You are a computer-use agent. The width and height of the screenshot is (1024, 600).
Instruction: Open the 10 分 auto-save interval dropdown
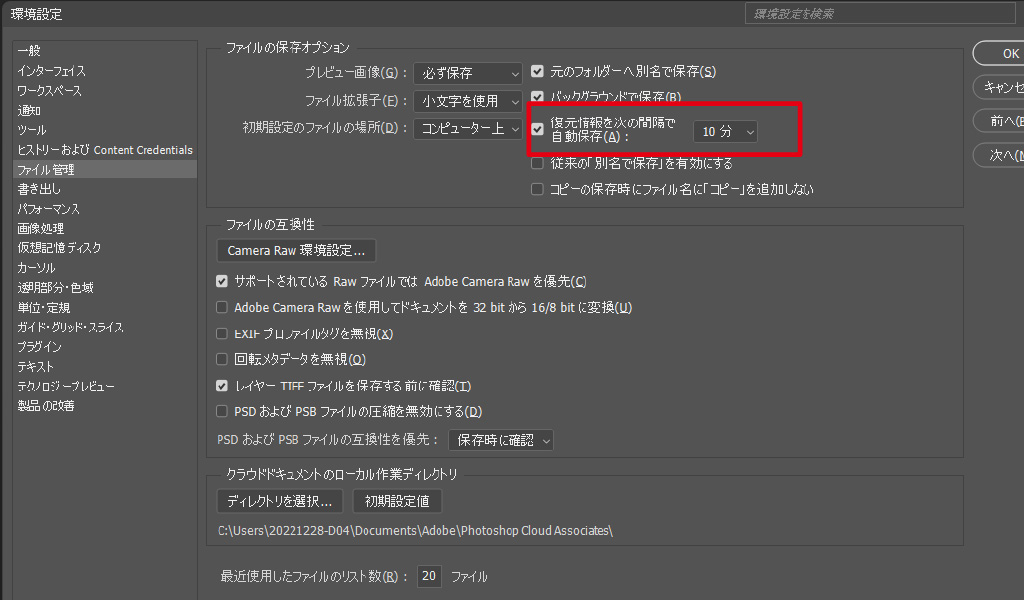pyautogui.click(x=725, y=131)
